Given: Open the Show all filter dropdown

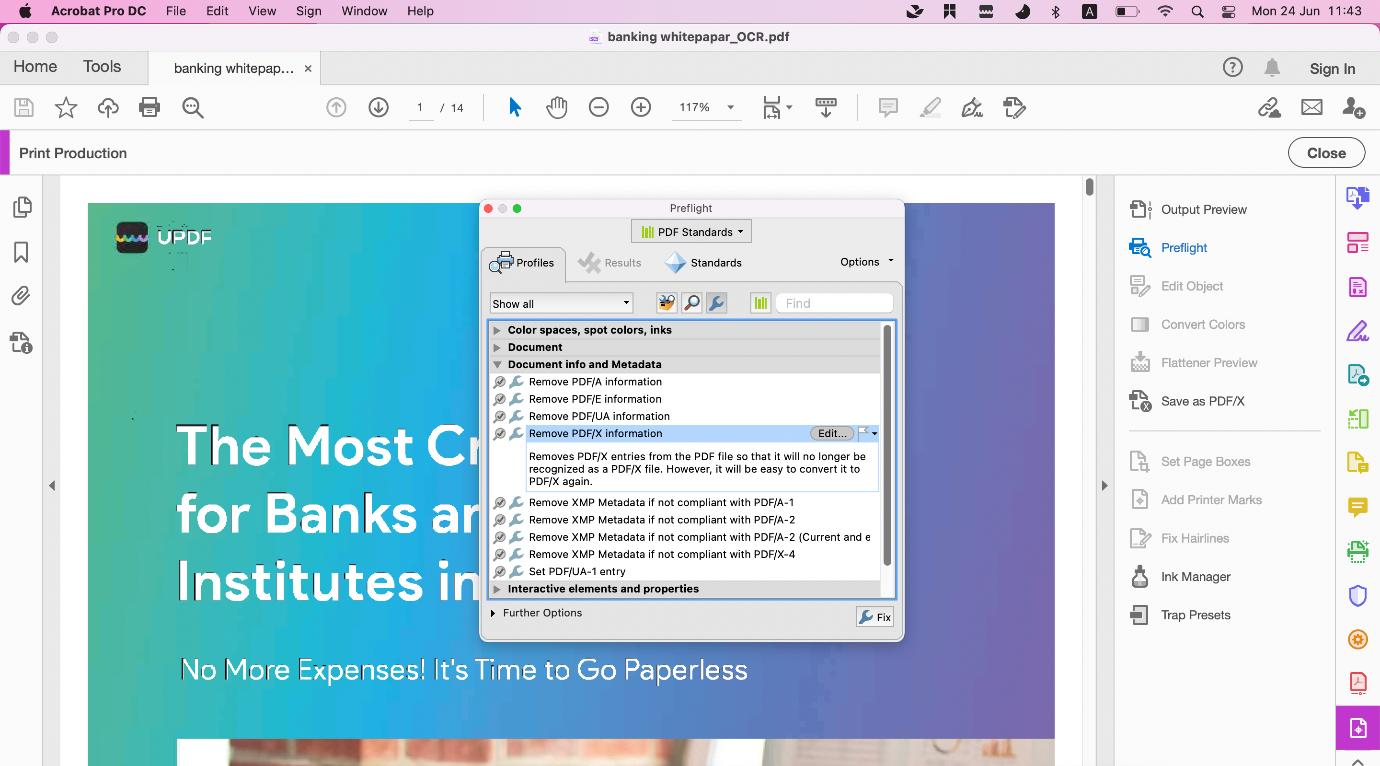Looking at the screenshot, I should click(561, 303).
